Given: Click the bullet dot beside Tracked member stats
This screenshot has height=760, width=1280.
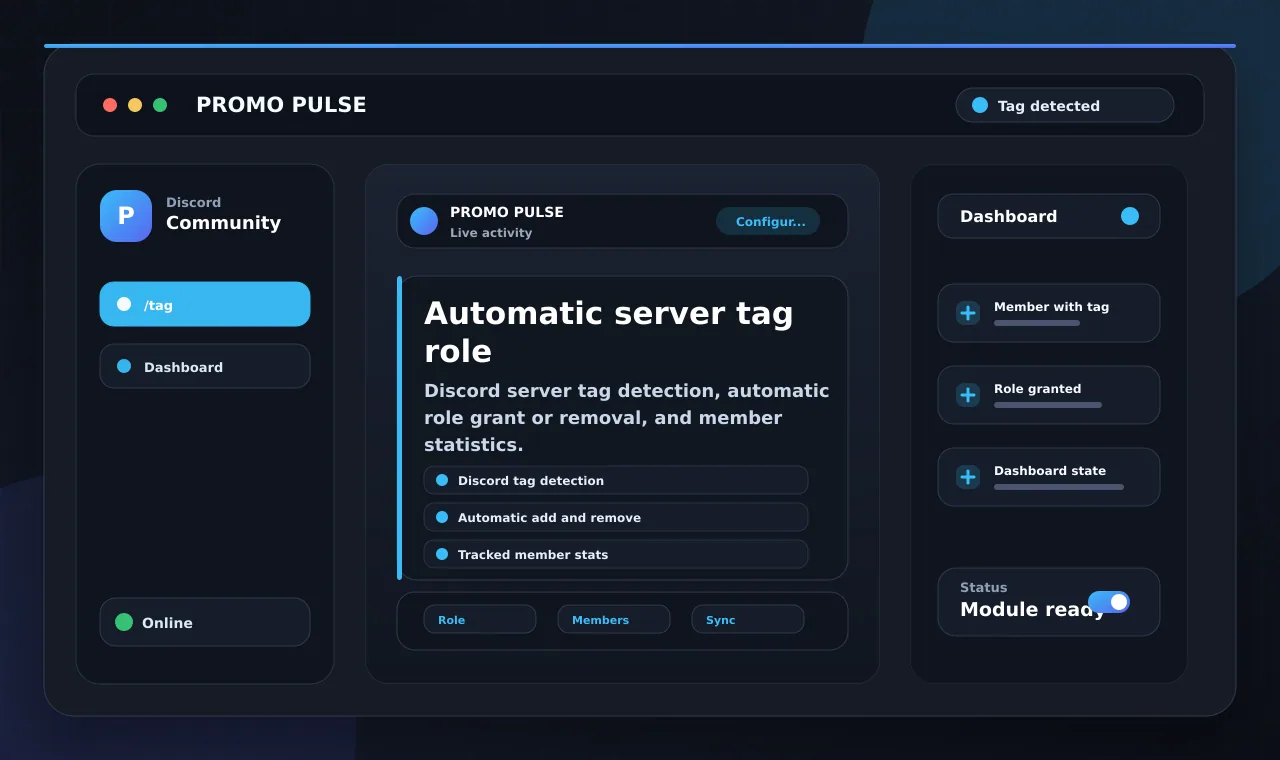Looking at the screenshot, I should 442,554.
